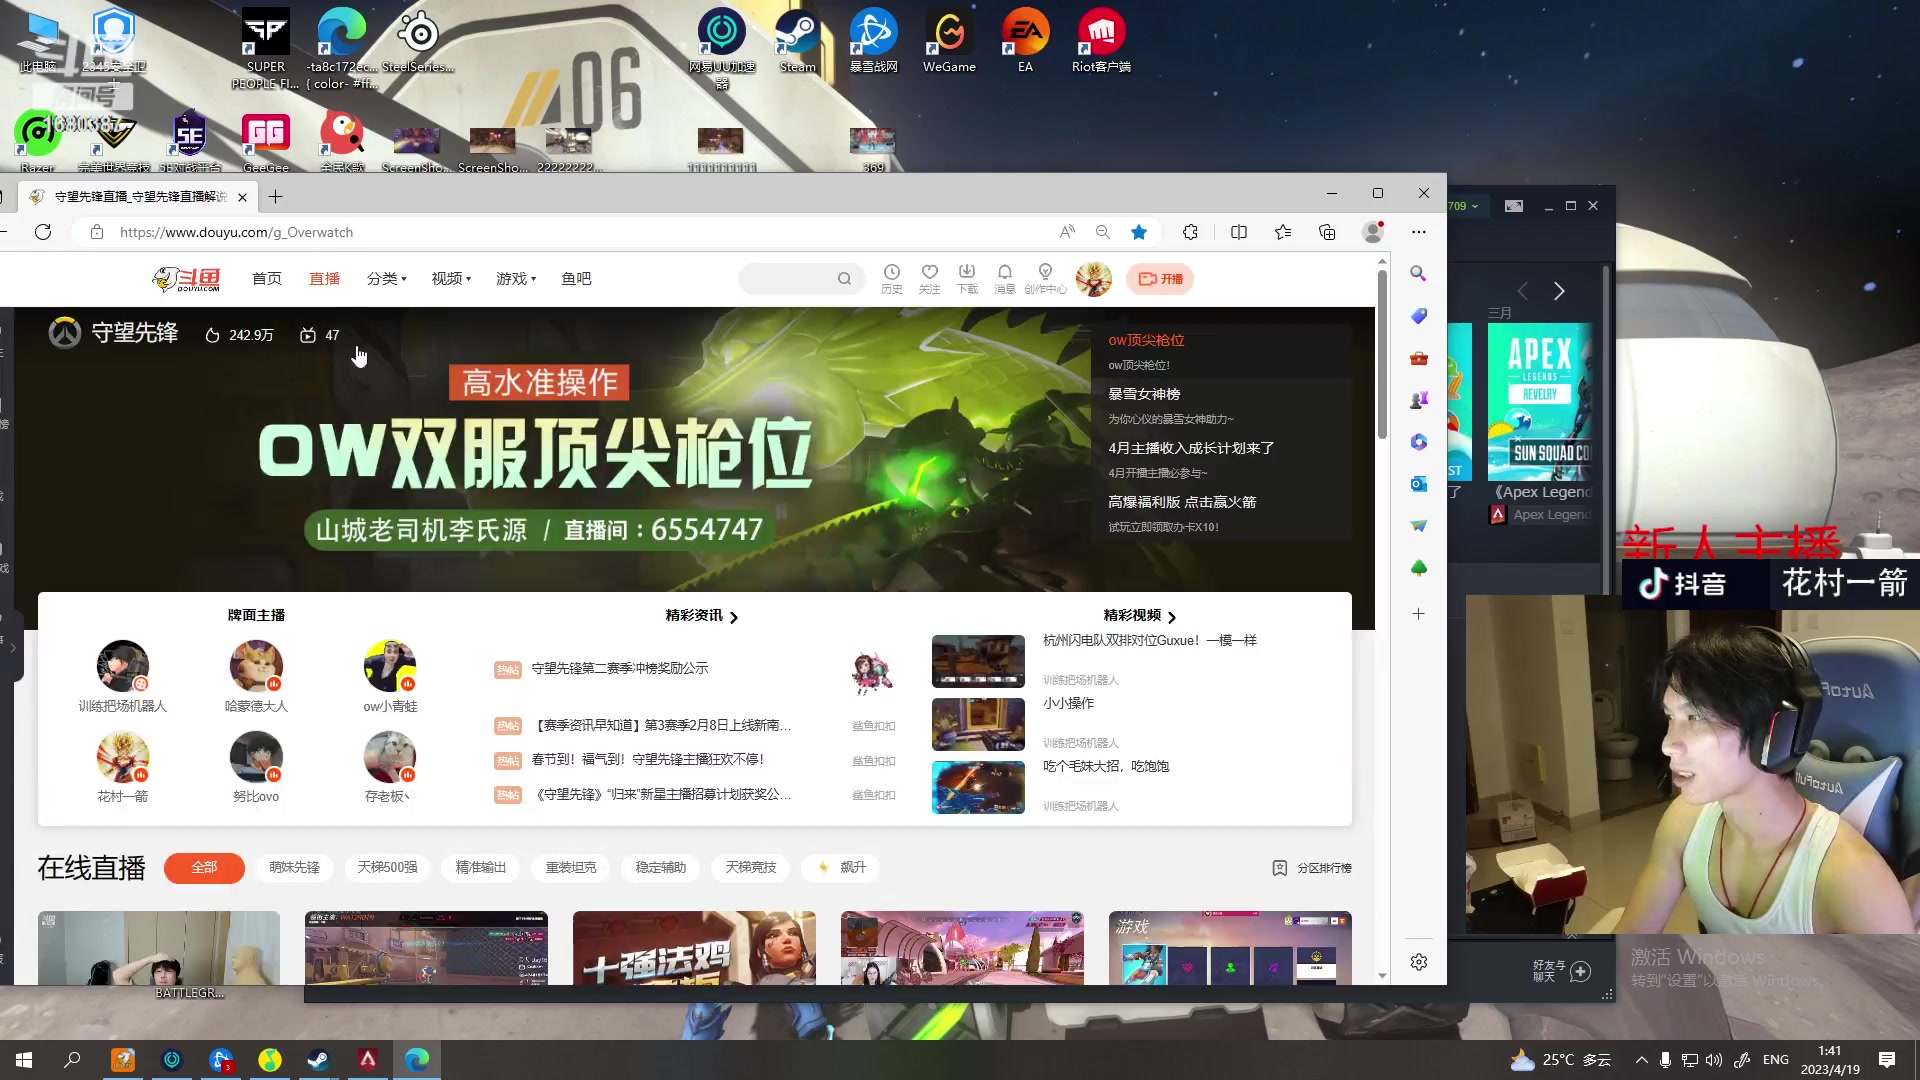Click the zoom magnifier in address bar
Screen dimensions: 1920x1080
[1102, 232]
